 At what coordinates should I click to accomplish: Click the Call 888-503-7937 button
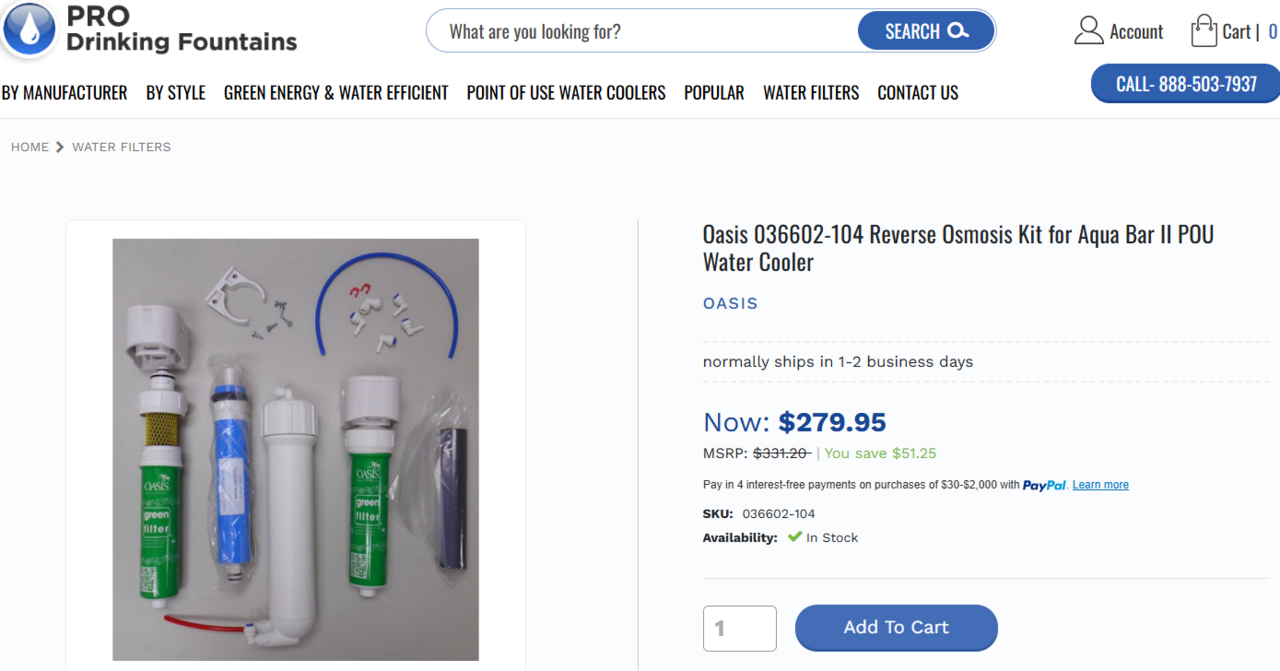[1186, 84]
